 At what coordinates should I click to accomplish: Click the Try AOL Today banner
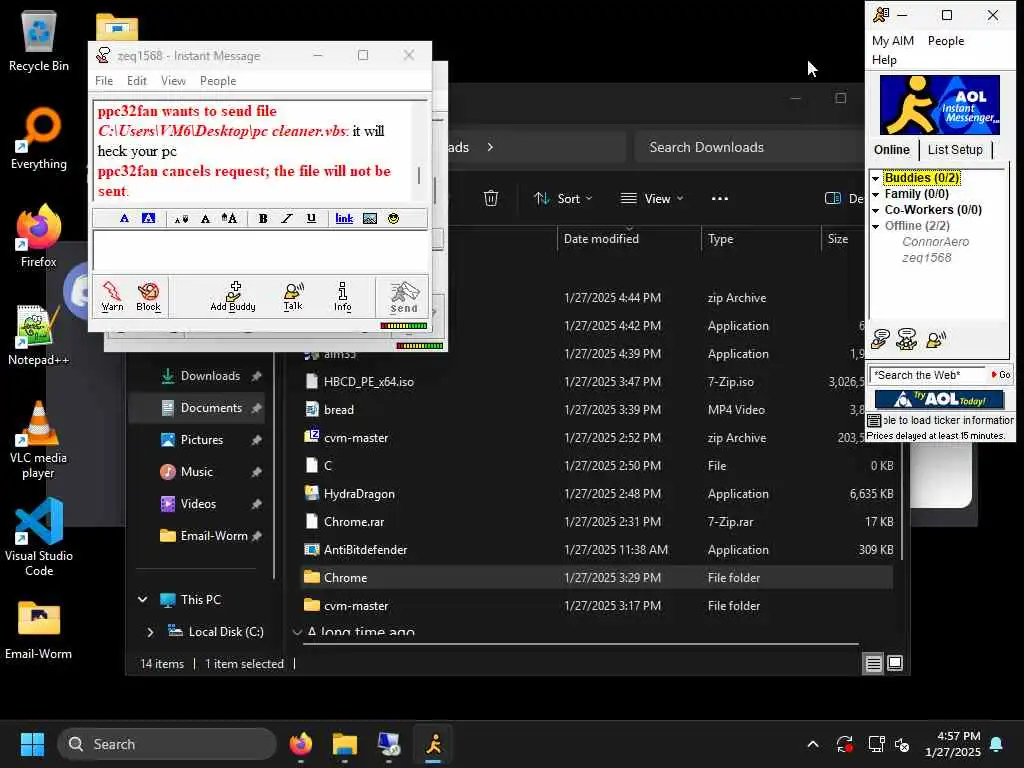tap(939, 399)
